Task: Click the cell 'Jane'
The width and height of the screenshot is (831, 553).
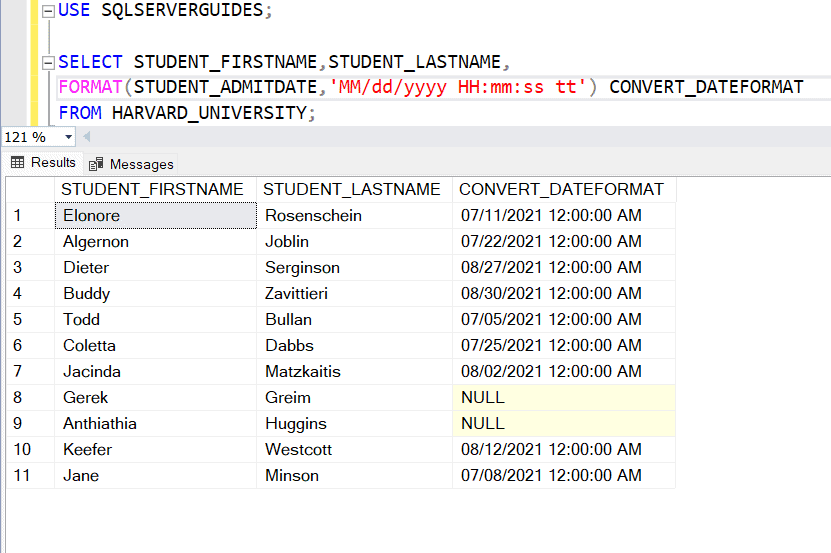Action: pyautogui.click(x=156, y=475)
